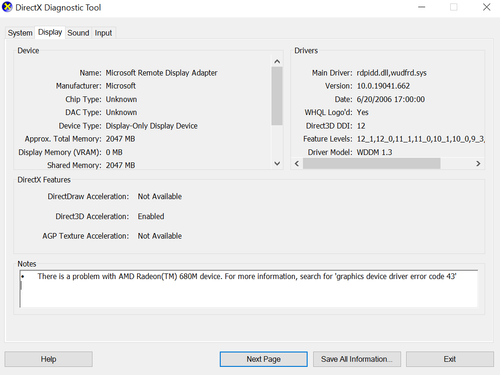The height and width of the screenshot is (375, 500).
Task: Click the AMD Radeon 680M problem note
Action: [x=247, y=276]
